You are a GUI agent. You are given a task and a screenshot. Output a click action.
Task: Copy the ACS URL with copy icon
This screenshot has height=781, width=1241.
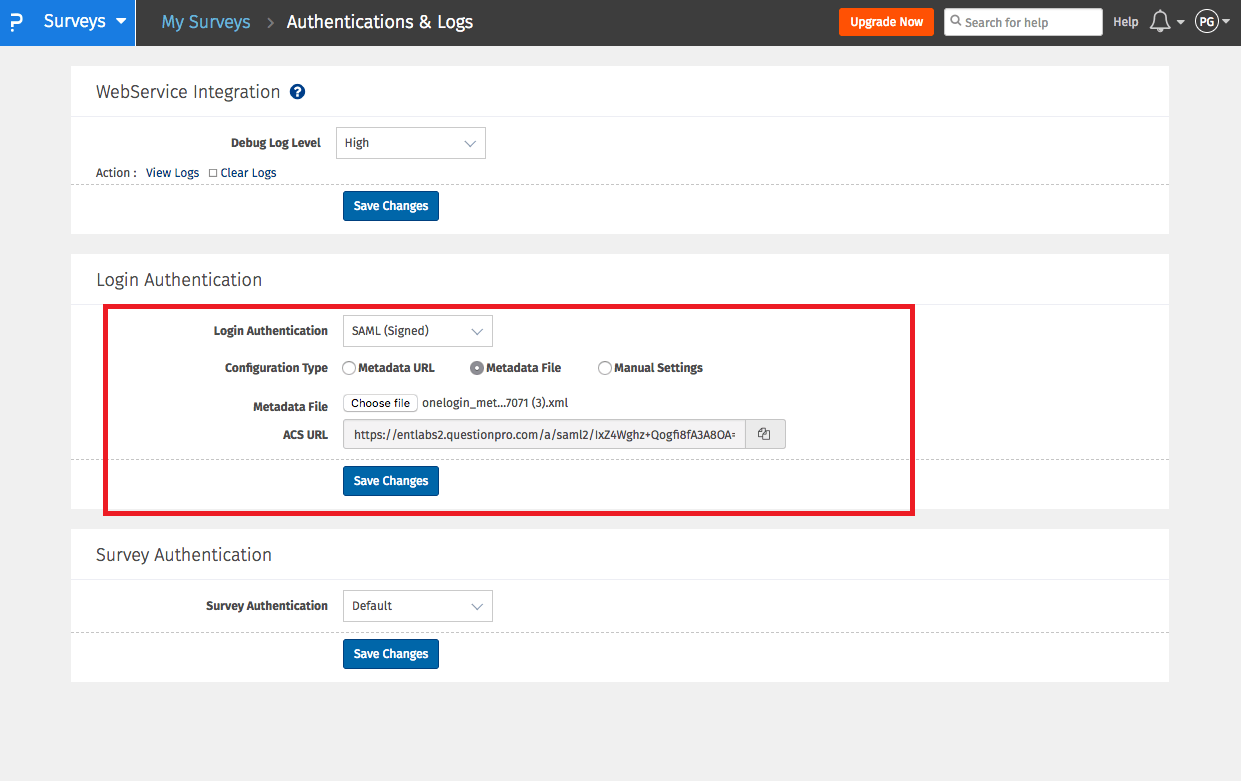765,434
